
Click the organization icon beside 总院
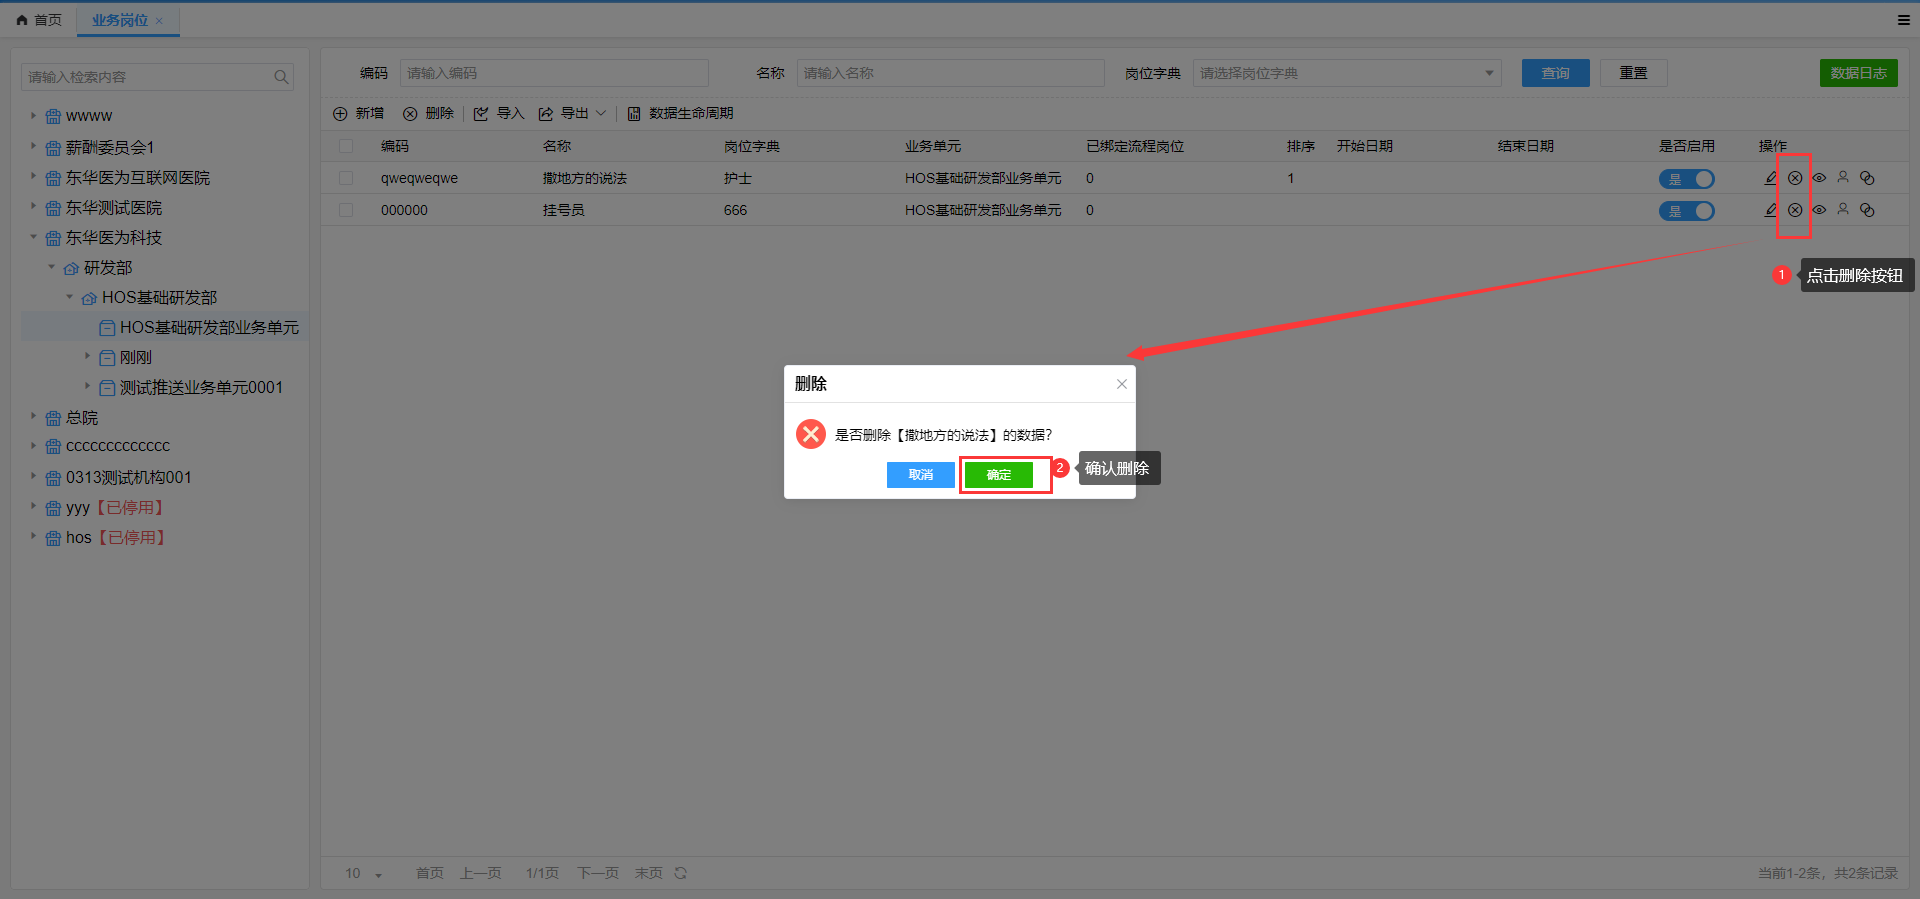pos(53,418)
